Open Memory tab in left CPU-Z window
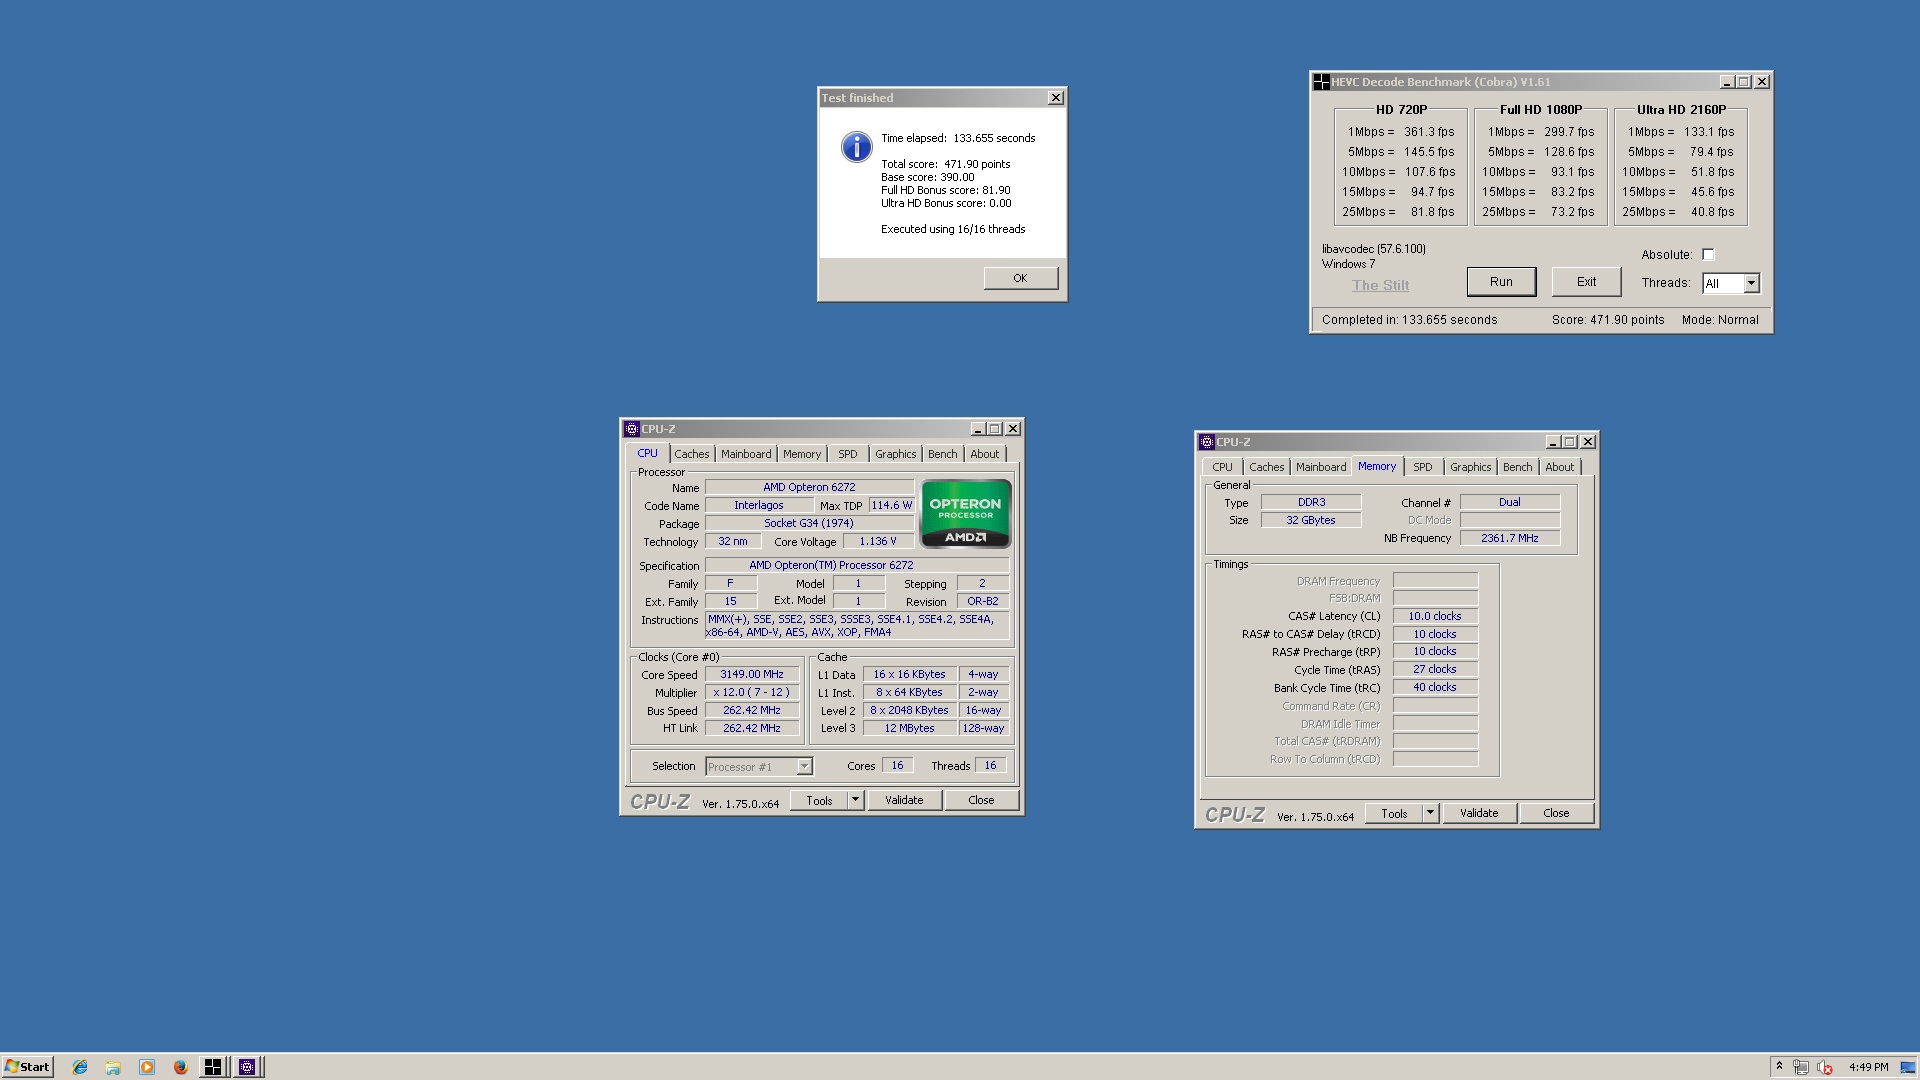Viewport: 1920px width, 1080px height. click(801, 454)
